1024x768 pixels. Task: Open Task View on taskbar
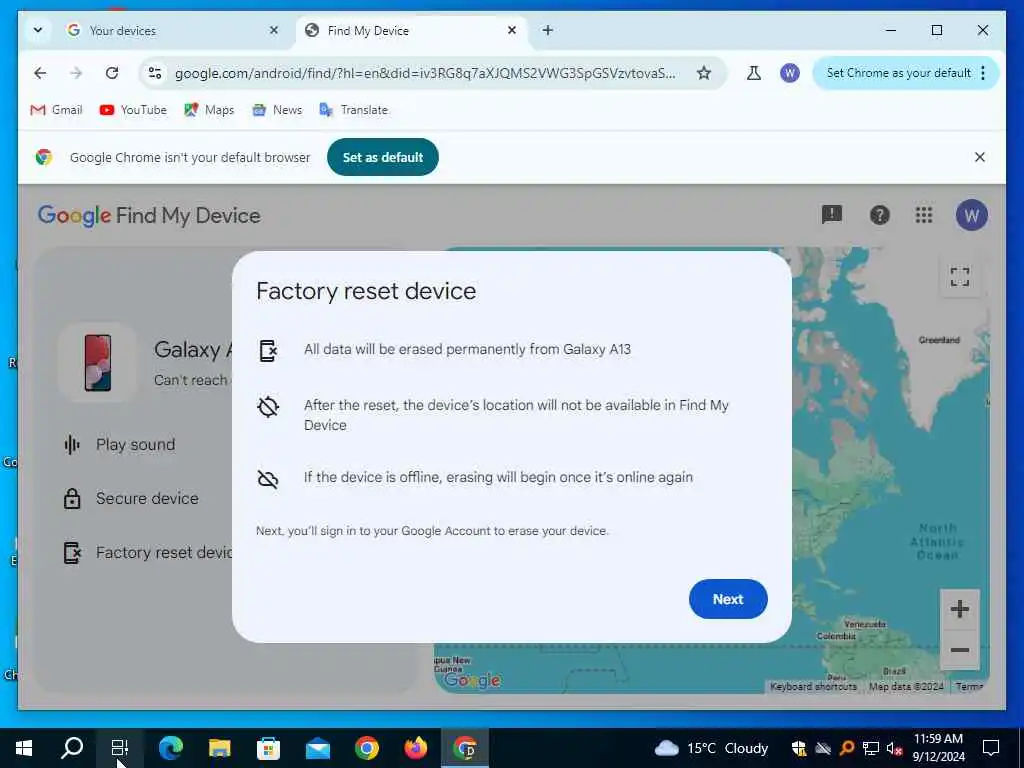(x=120, y=748)
